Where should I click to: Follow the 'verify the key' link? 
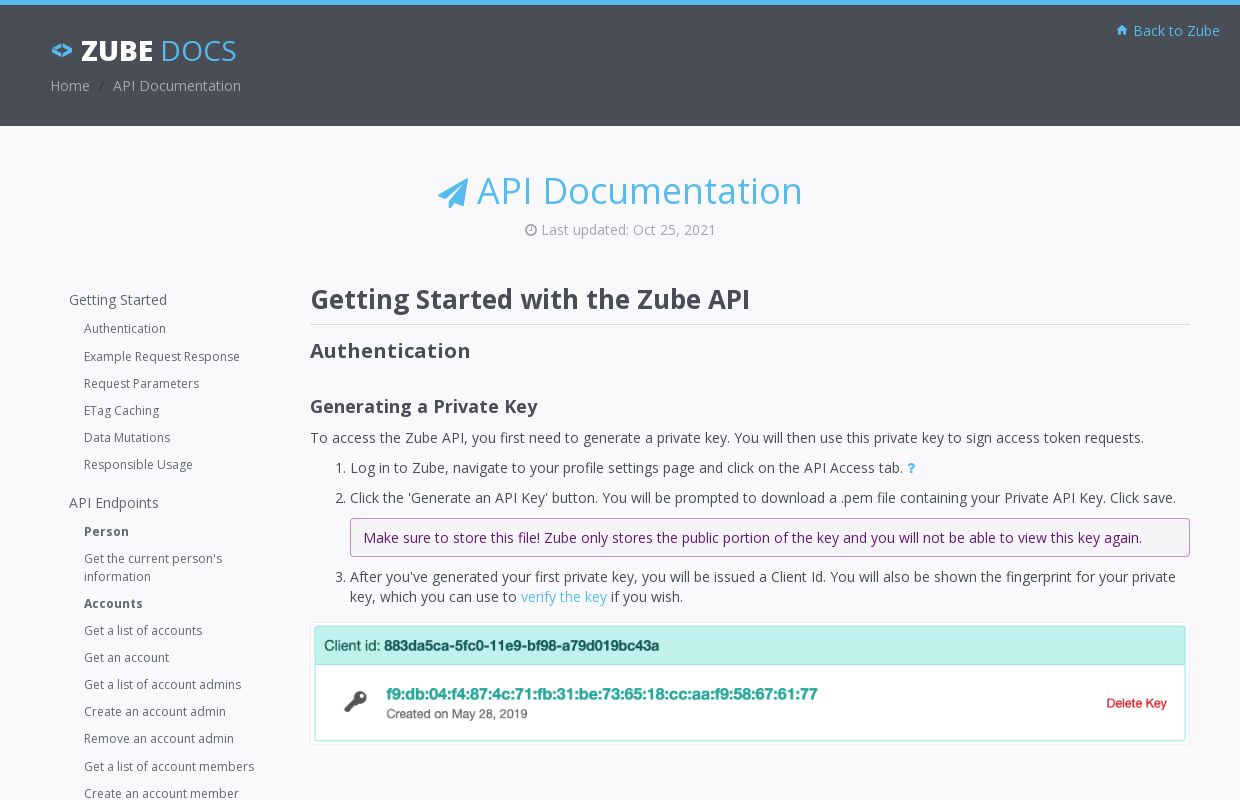tap(564, 597)
